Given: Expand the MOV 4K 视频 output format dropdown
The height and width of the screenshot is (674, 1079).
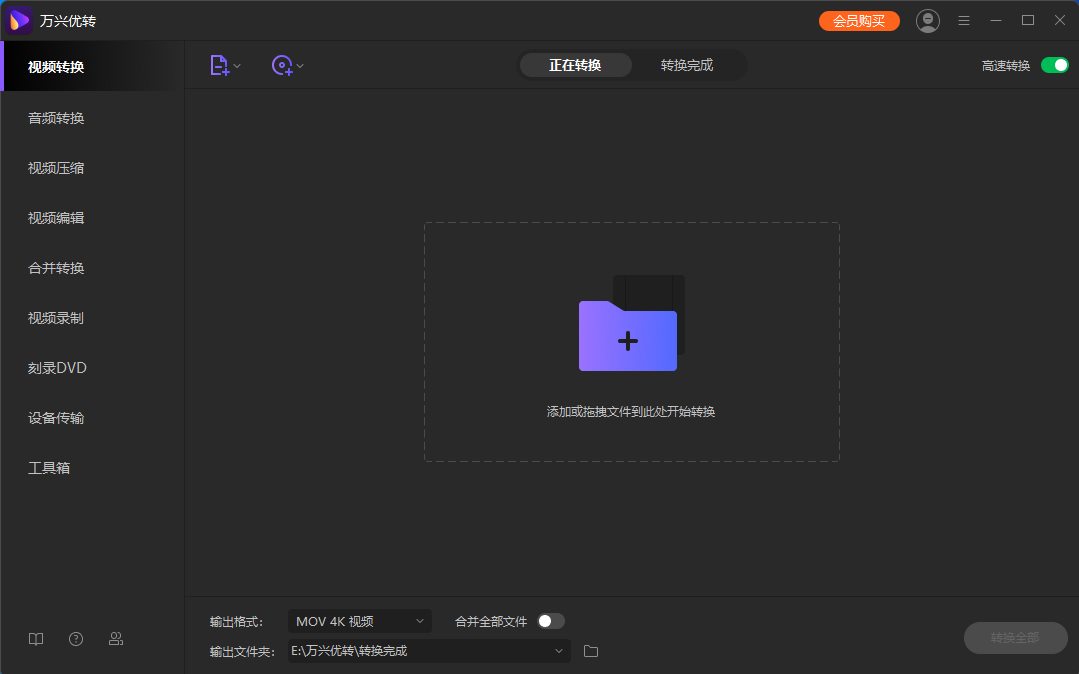Looking at the screenshot, I should tap(360, 621).
